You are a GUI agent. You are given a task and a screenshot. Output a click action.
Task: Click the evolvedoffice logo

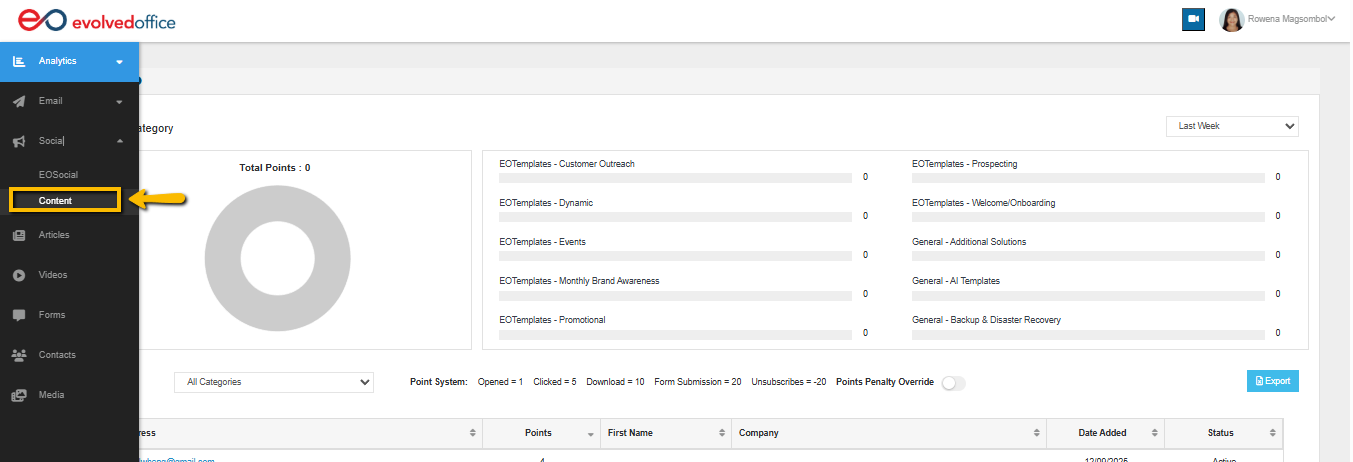pos(97,20)
